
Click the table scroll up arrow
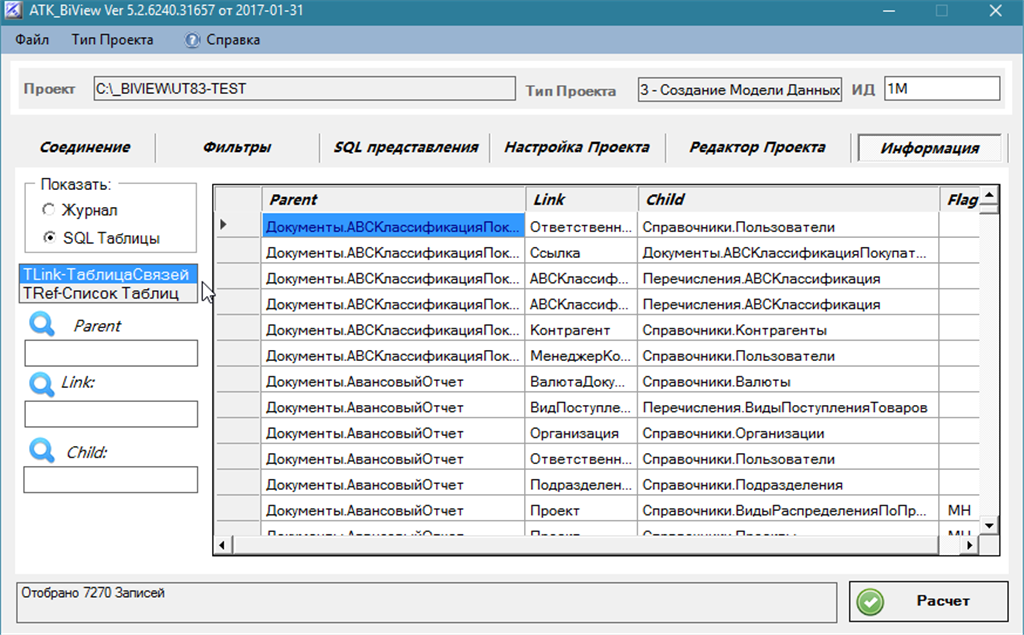coord(989,195)
